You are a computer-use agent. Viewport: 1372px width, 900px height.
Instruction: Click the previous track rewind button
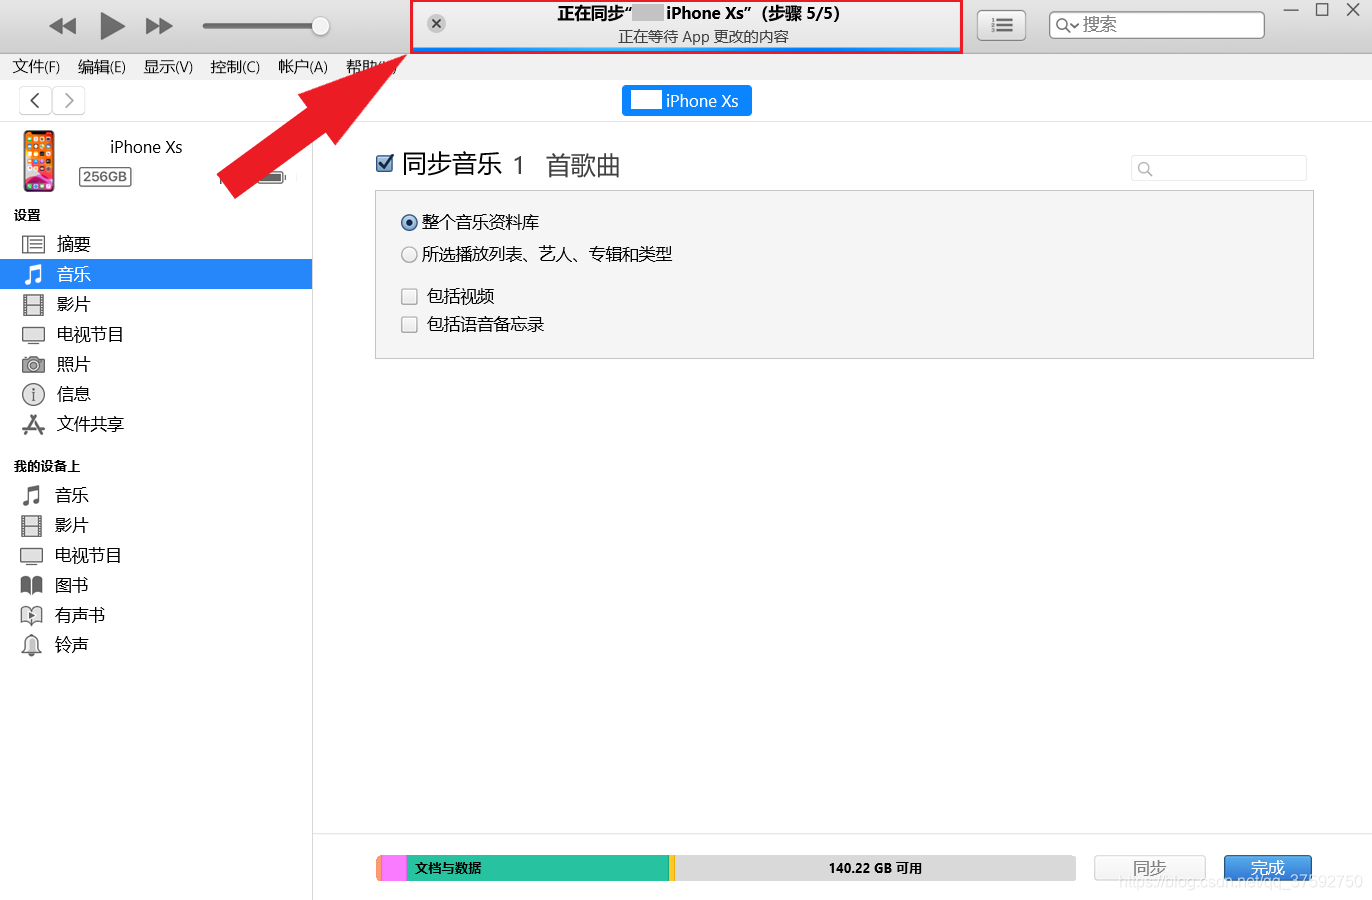coord(62,26)
